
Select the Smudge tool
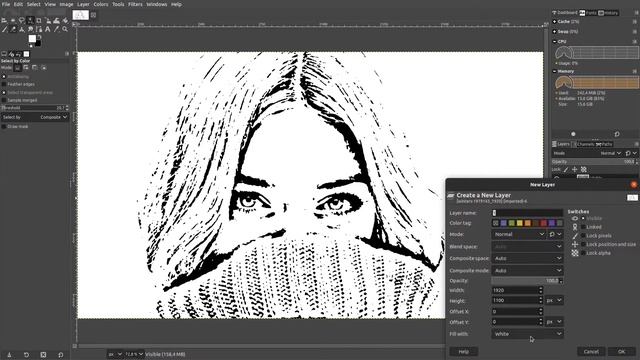(x=30, y=29)
